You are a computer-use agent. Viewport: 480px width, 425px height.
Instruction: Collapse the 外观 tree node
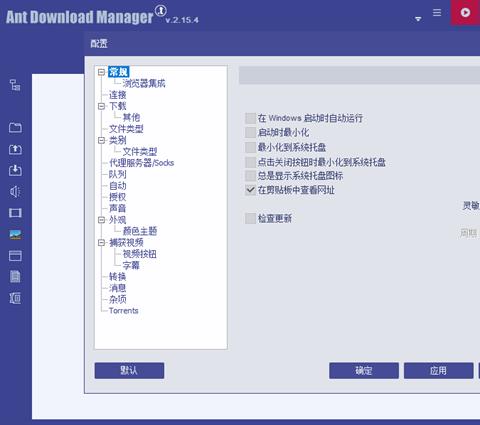tap(101, 220)
